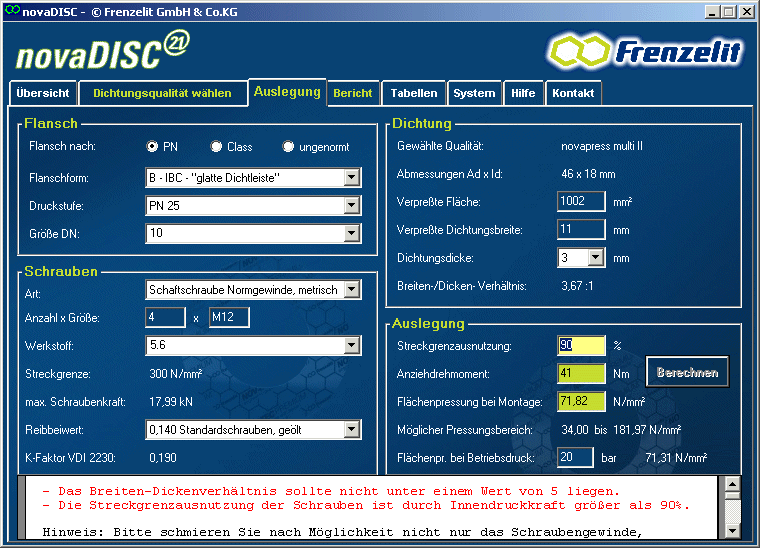Go to the Bericht tab

pyautogui.click(x=353, y=93)
